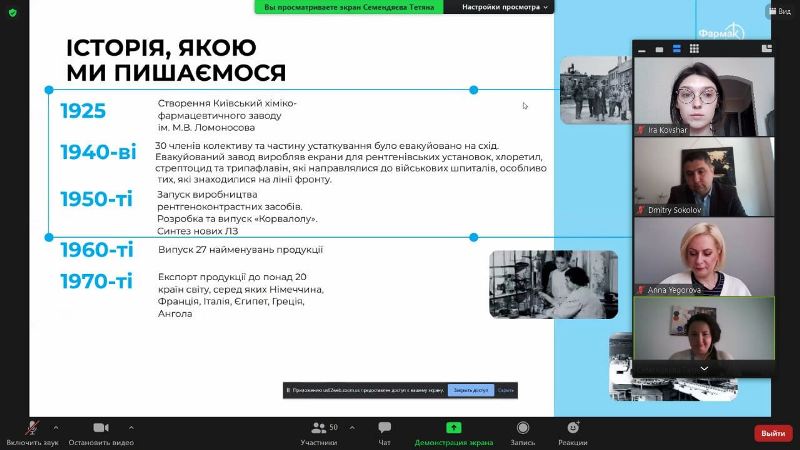Screen dimensions: 800x450
Task: Click the old street photo on slide
Action: pos(596,90)
